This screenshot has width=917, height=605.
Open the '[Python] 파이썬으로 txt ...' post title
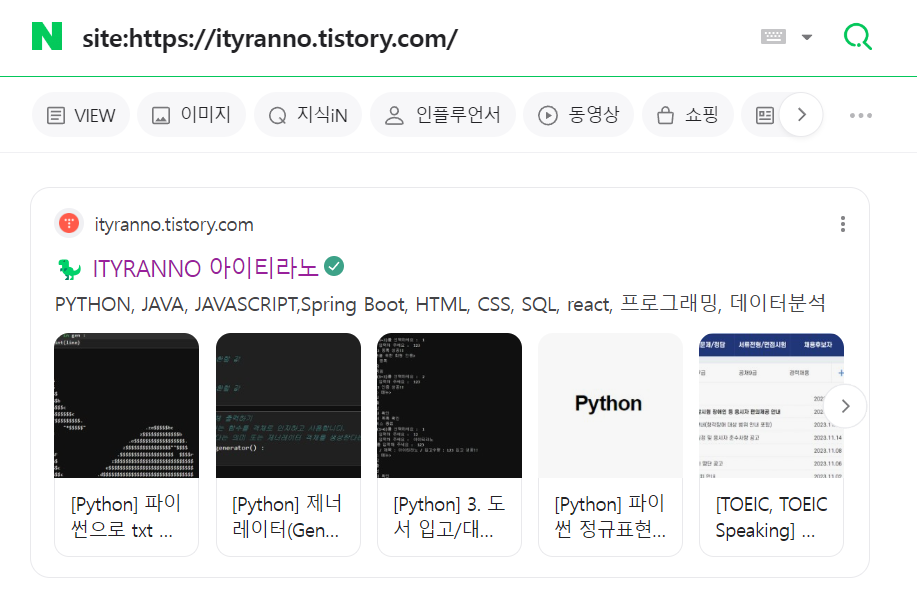[126, 517]
